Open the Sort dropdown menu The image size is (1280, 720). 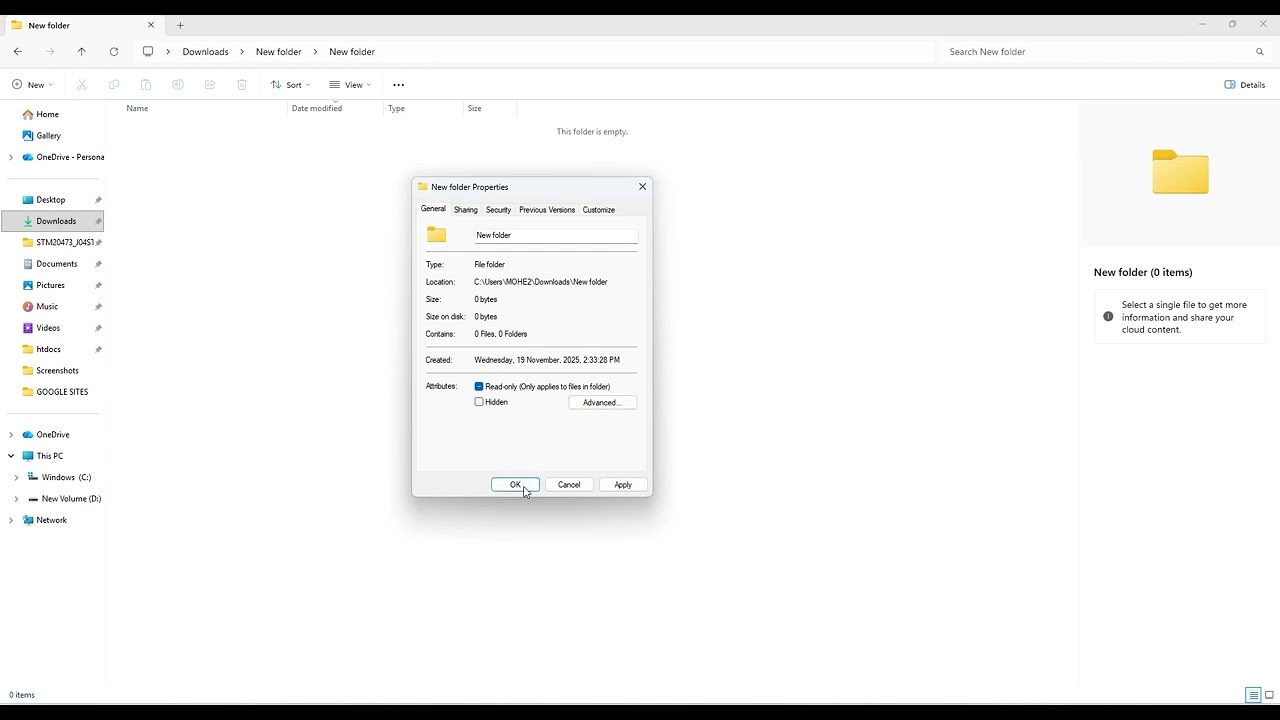click(x=291, y=85)
